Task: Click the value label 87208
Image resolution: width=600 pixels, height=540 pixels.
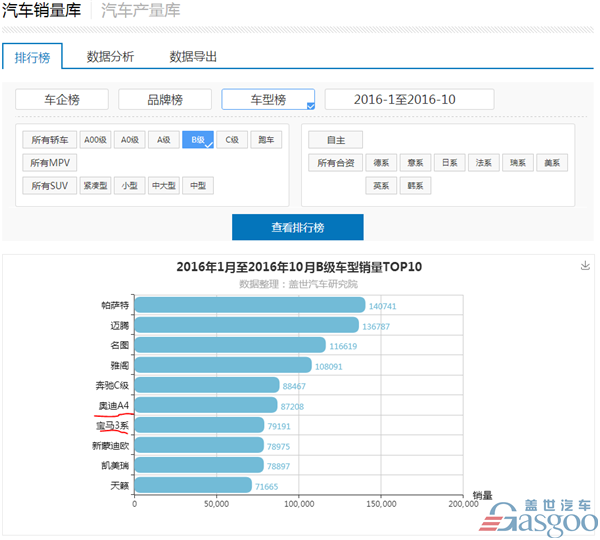Action: pyautogui.click(x=292, y=407)
